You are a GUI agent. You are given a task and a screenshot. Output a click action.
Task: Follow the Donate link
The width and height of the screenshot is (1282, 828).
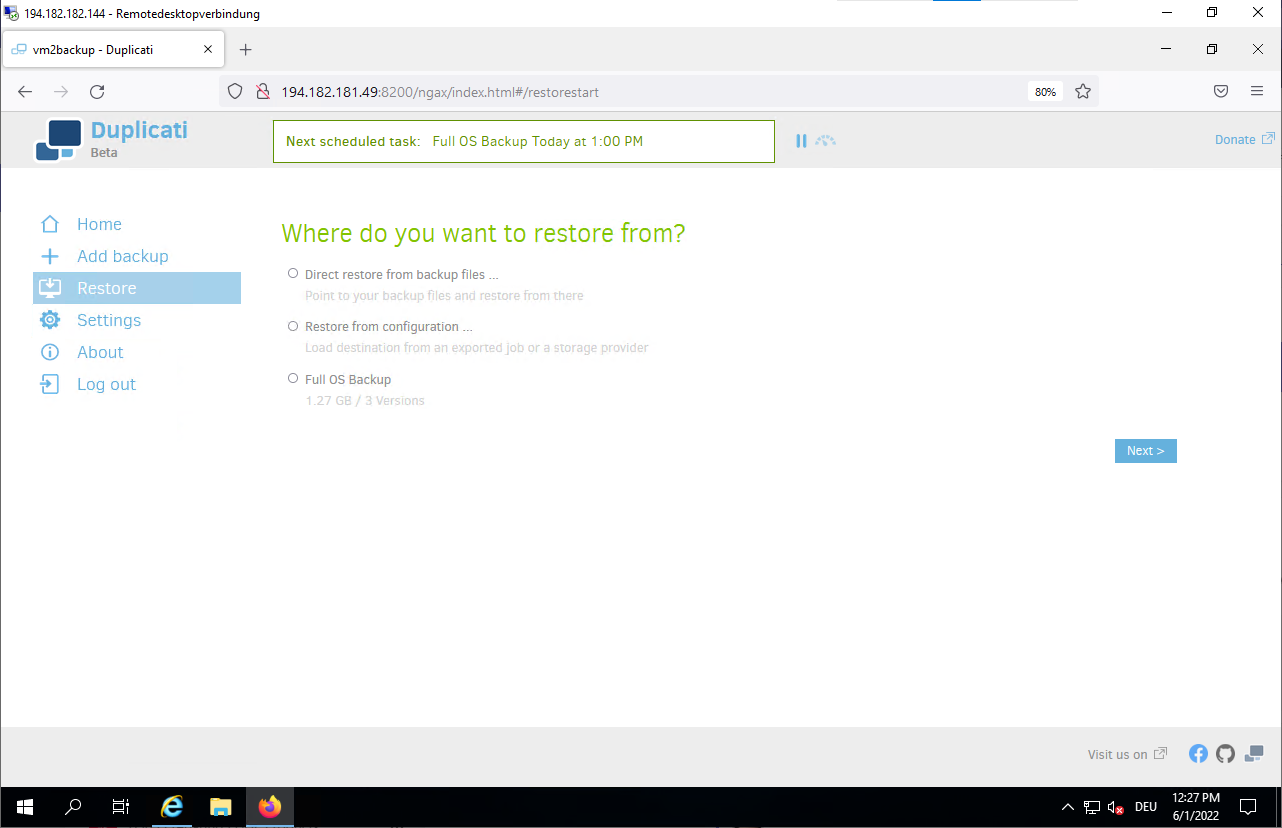(x=1235, y=140)
